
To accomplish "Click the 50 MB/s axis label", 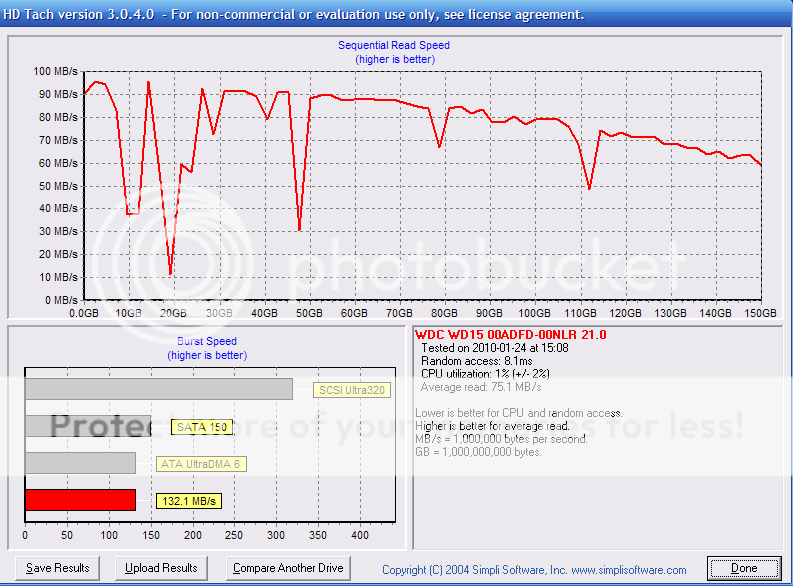I will click(x=58, y=186).
